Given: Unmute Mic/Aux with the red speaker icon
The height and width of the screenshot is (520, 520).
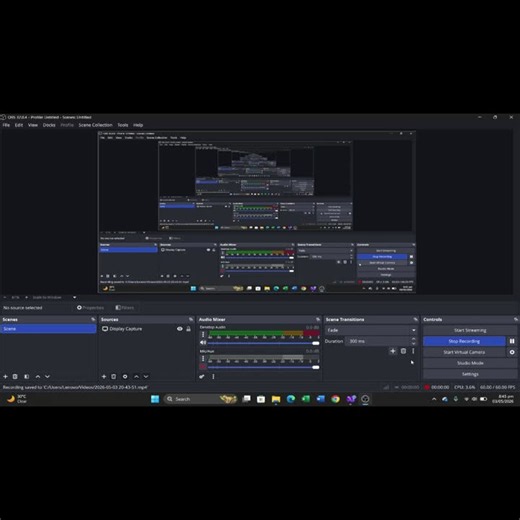Looking at the screenshot, I should pos(203,367).
